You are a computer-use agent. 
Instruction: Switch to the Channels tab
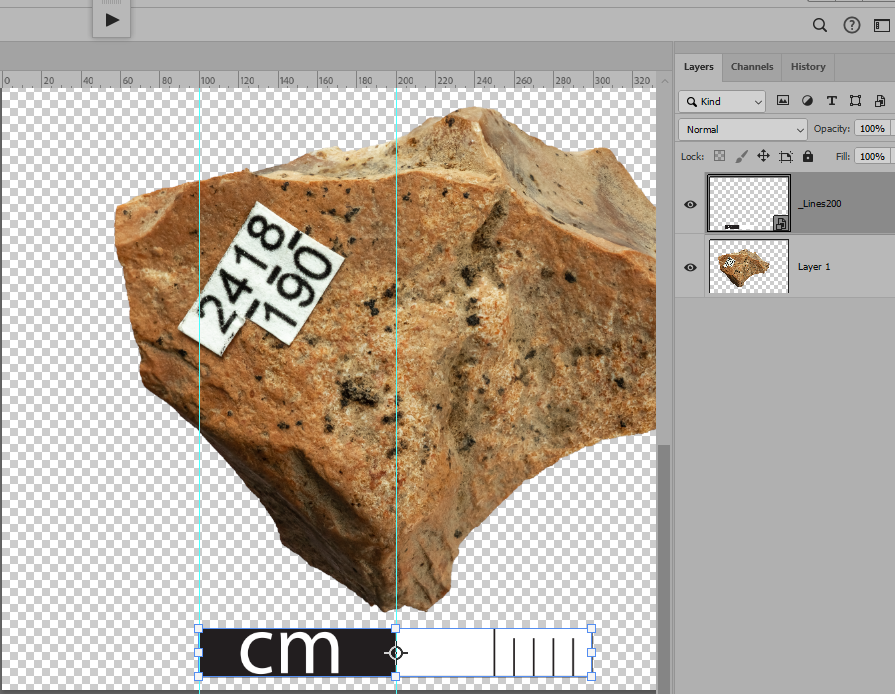(752, 67)
